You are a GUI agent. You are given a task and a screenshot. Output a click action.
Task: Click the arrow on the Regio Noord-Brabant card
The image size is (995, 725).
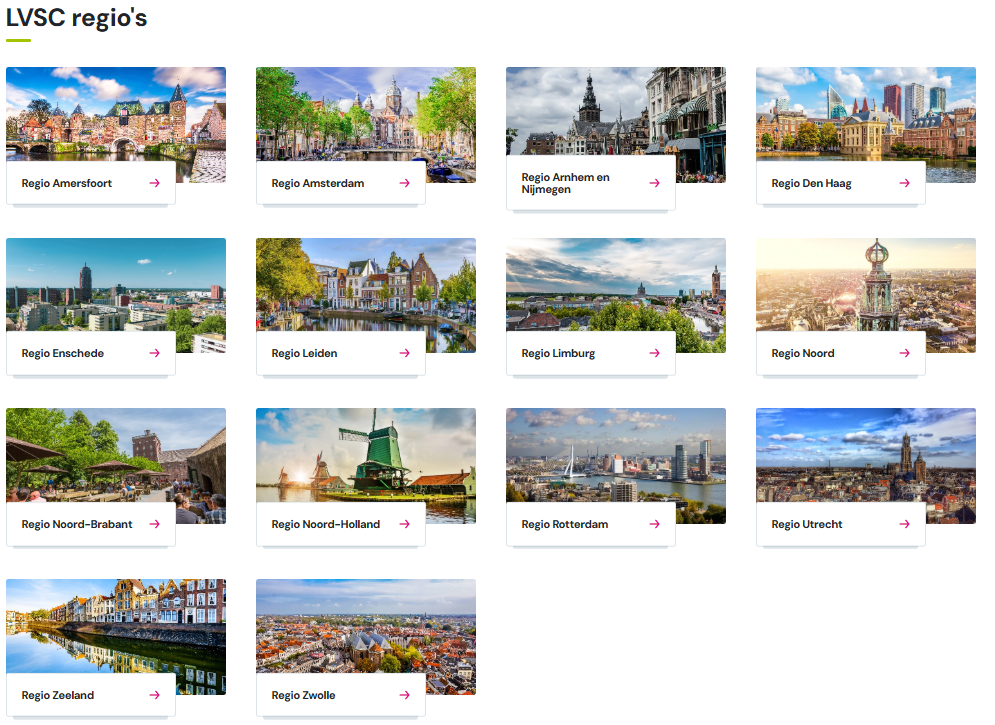click(155, 524)
